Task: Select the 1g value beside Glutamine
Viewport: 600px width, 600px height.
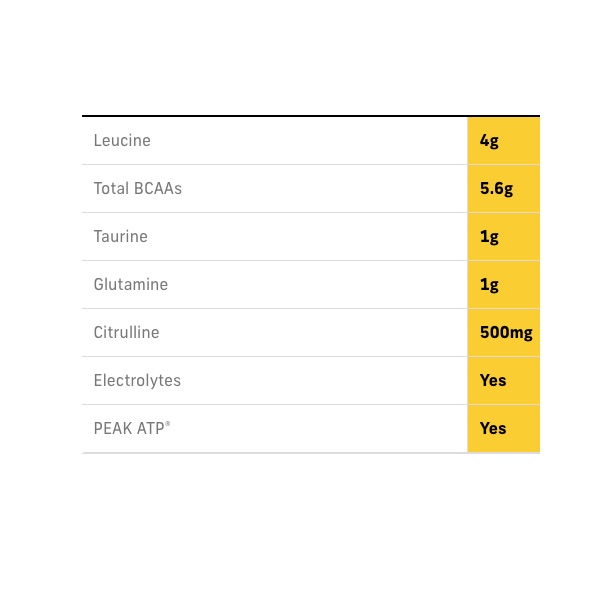Action: coord(489,285)
